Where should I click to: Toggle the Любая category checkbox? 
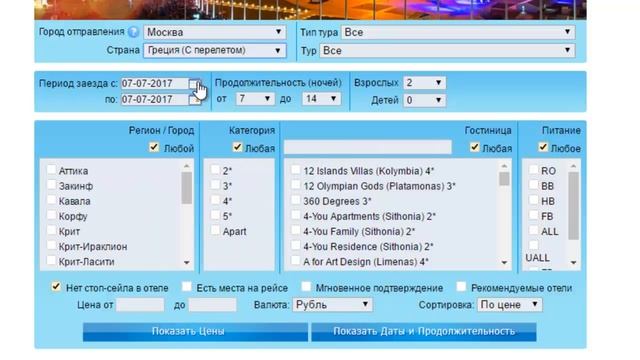237,147
